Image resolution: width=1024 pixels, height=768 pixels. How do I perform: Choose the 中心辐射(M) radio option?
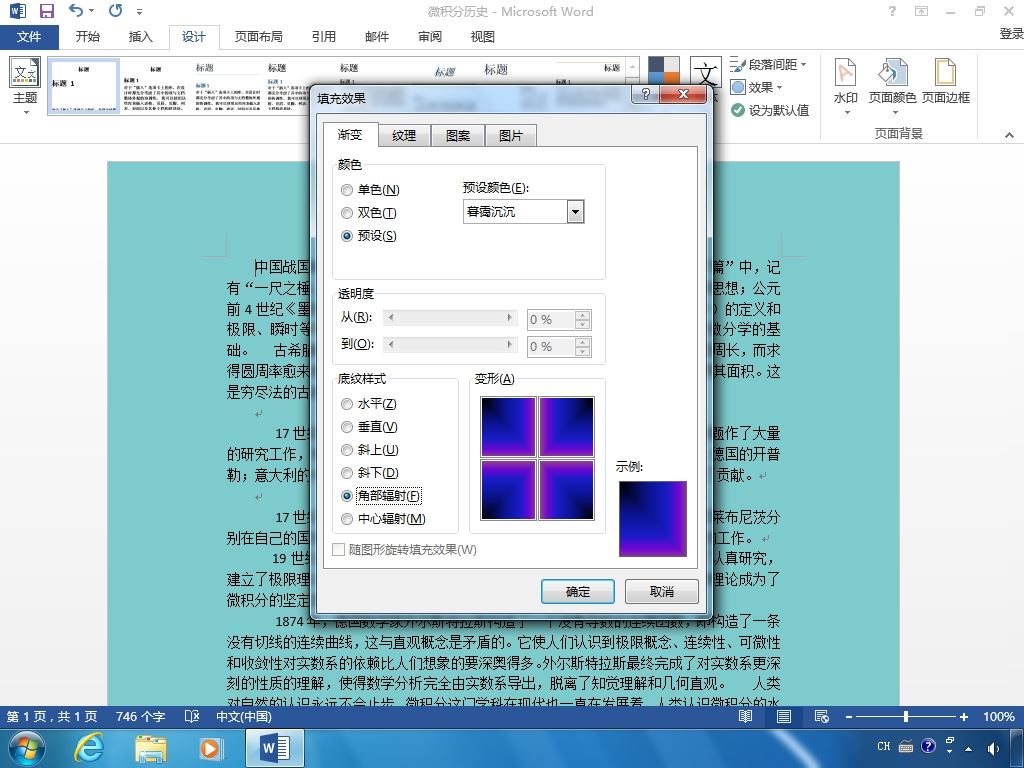(x=347, y=519)
